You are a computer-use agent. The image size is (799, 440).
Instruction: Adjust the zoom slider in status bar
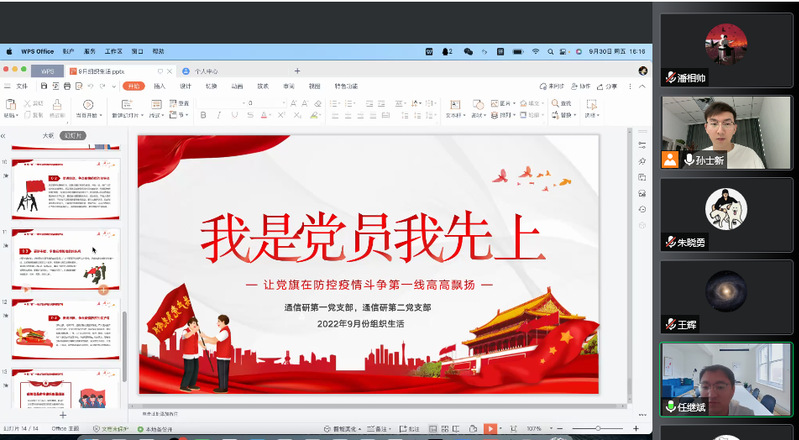click(x=599, y=429)
